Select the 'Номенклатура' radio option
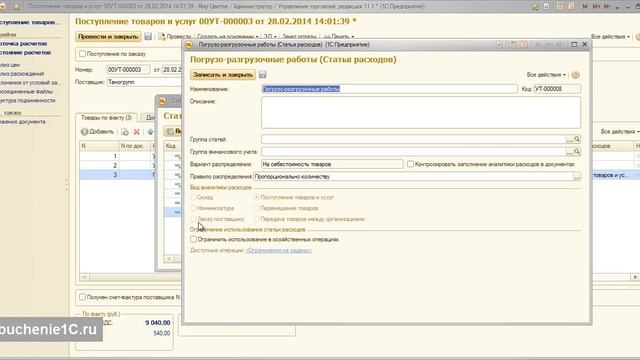Screen dimensions: 640x360 point(193,208)
